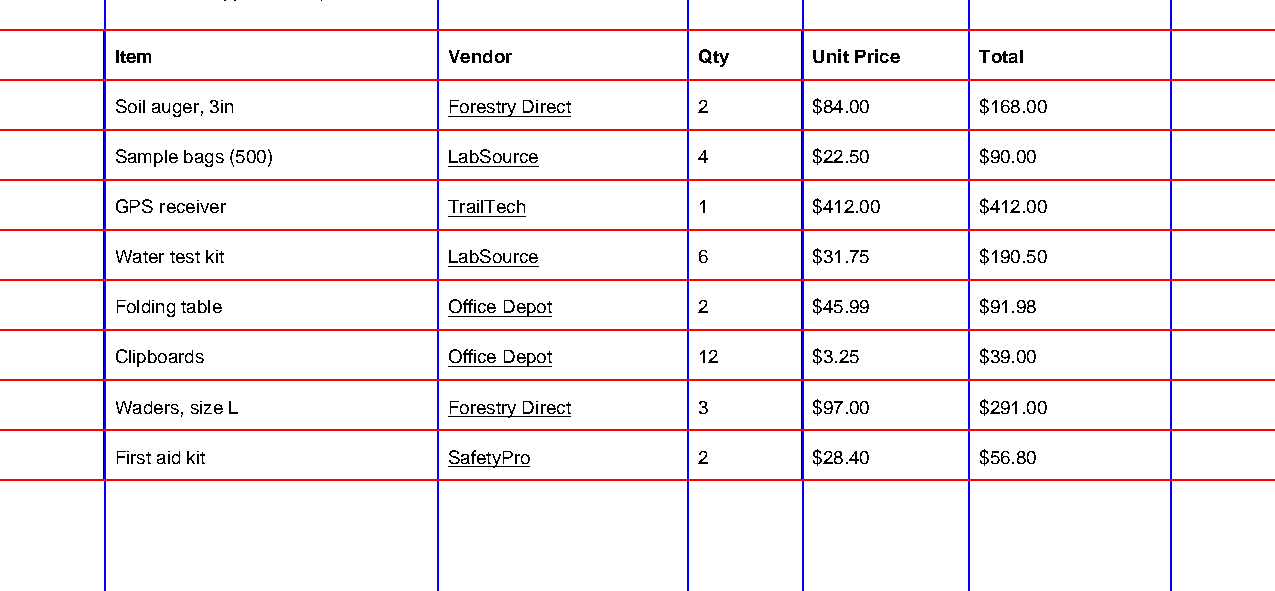Screen dimensions: 1275x591
Task: Select the GPS receiver item cell
Action: click(x=271, y=205)
